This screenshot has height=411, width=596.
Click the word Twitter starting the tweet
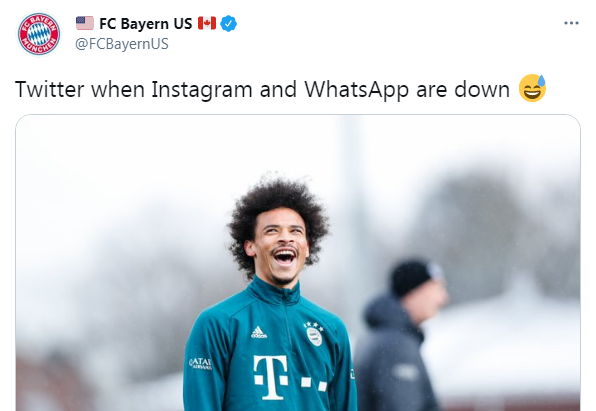point(49,89)
